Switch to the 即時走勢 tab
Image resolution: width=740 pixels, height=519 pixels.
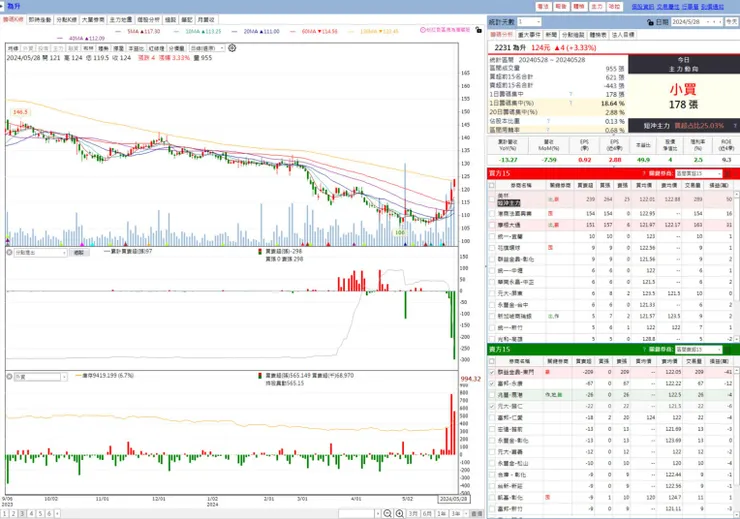(40, 20)
